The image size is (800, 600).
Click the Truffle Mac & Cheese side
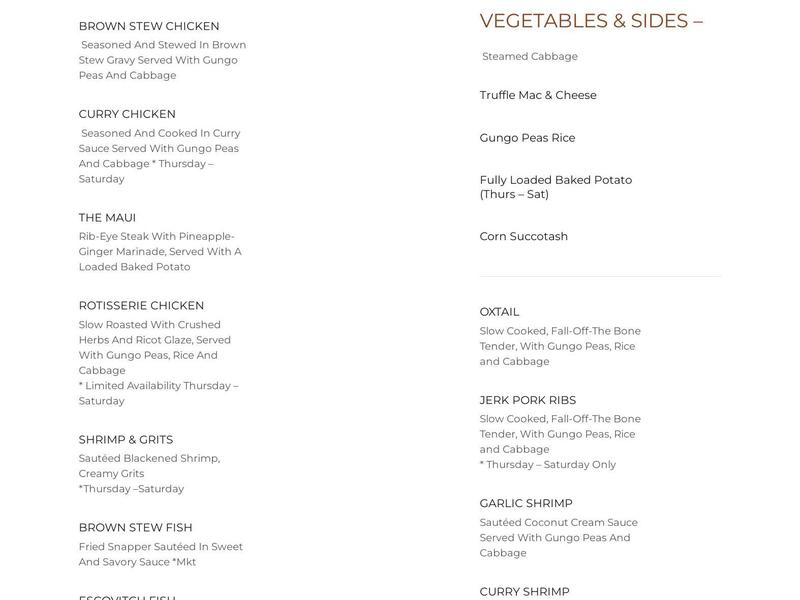point(538,95)
